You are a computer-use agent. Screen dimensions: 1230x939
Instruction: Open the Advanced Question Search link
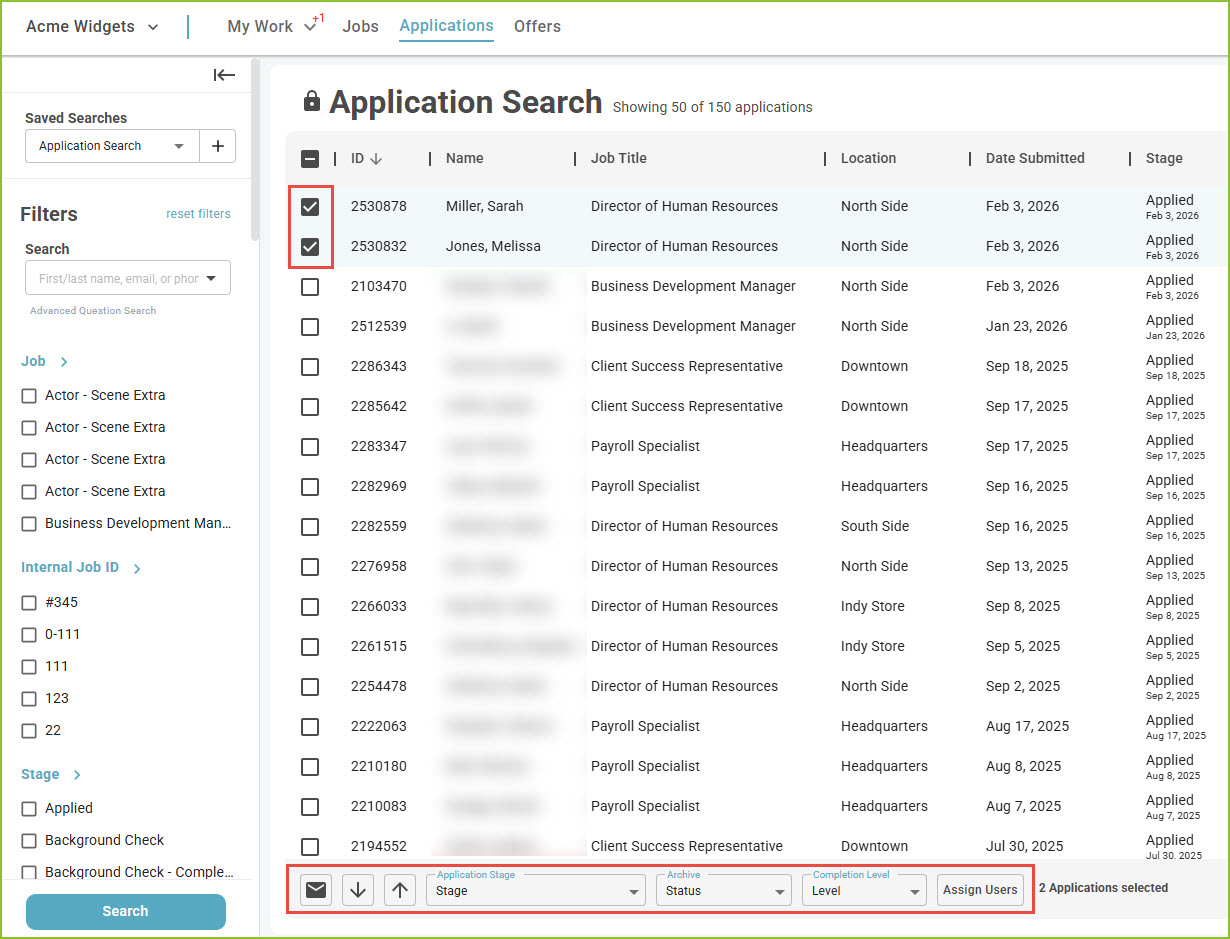pyautogui.click(x=93, y=311)
